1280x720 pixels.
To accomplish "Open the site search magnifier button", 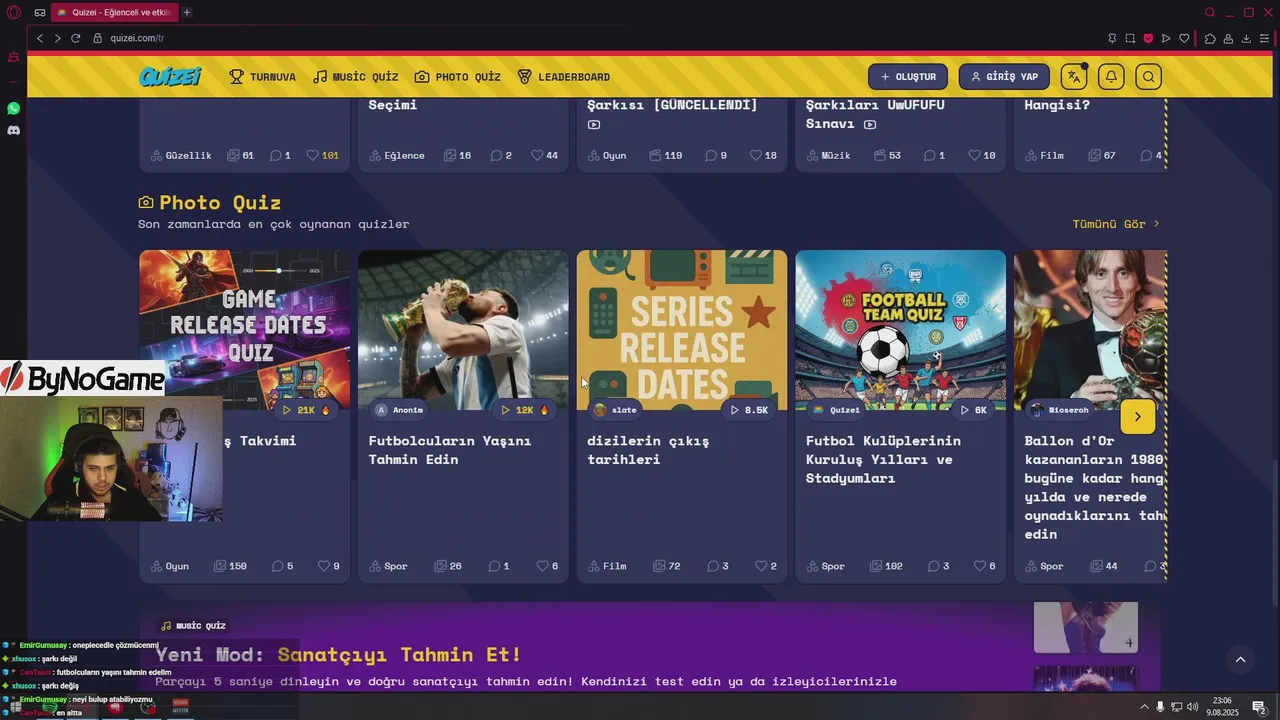I will point(1148,77).
